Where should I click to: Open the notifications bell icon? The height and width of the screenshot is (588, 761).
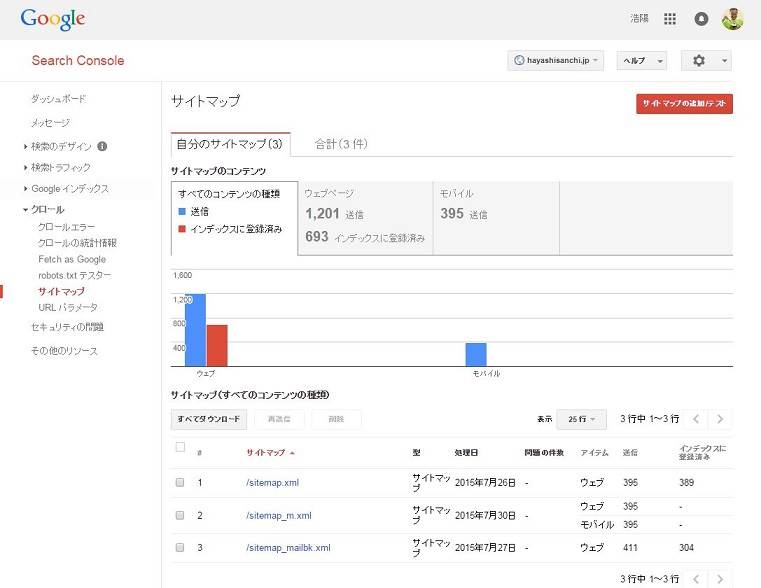(x=701, y=19)
